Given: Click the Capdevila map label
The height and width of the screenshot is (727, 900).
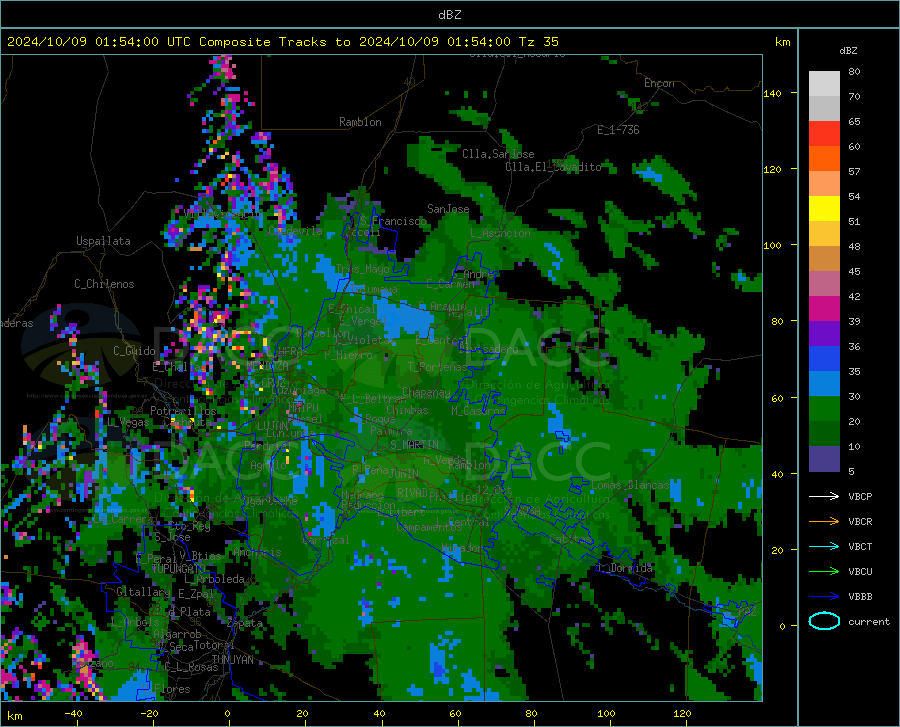Looking at the screenshot, I should pos(295,231).
